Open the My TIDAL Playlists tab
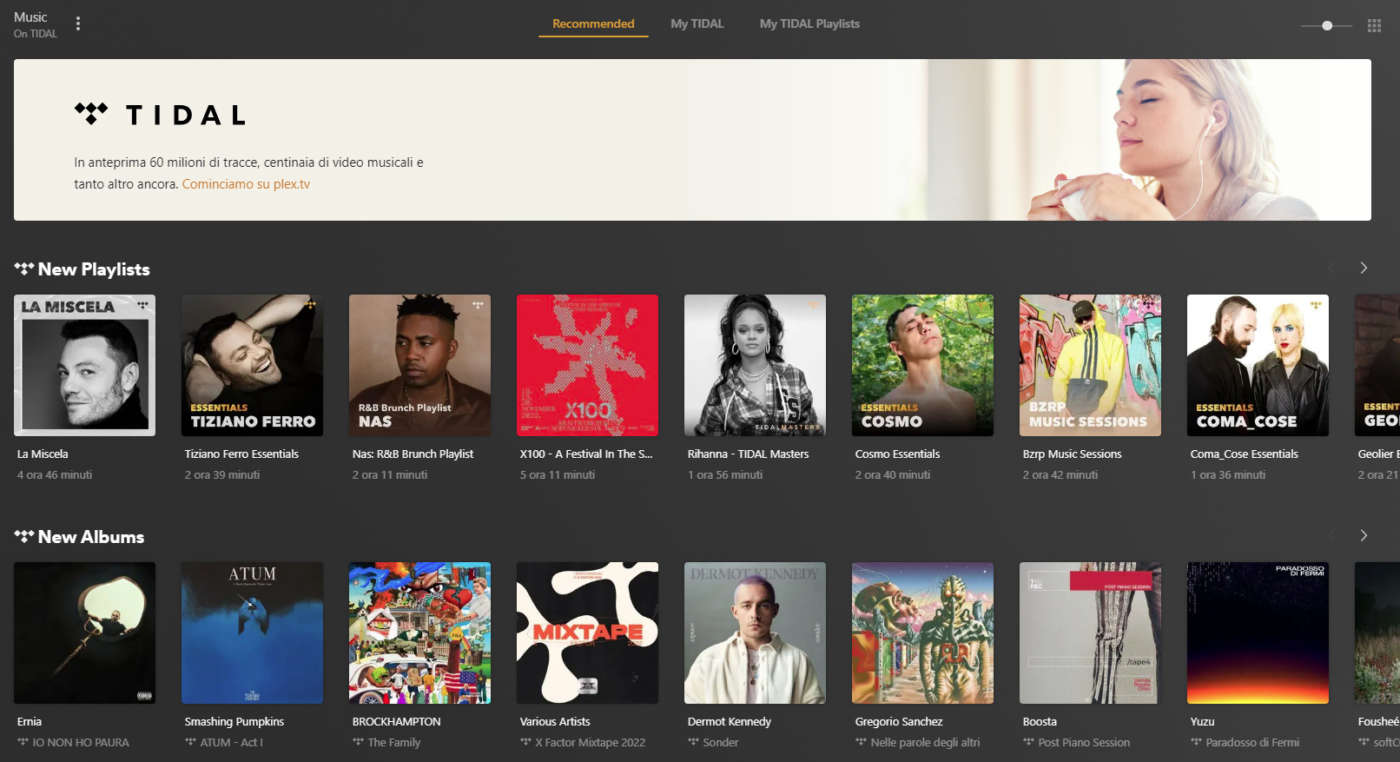Image resolution: width=1400 pixels, height=762 pixels. click(809, 24)
